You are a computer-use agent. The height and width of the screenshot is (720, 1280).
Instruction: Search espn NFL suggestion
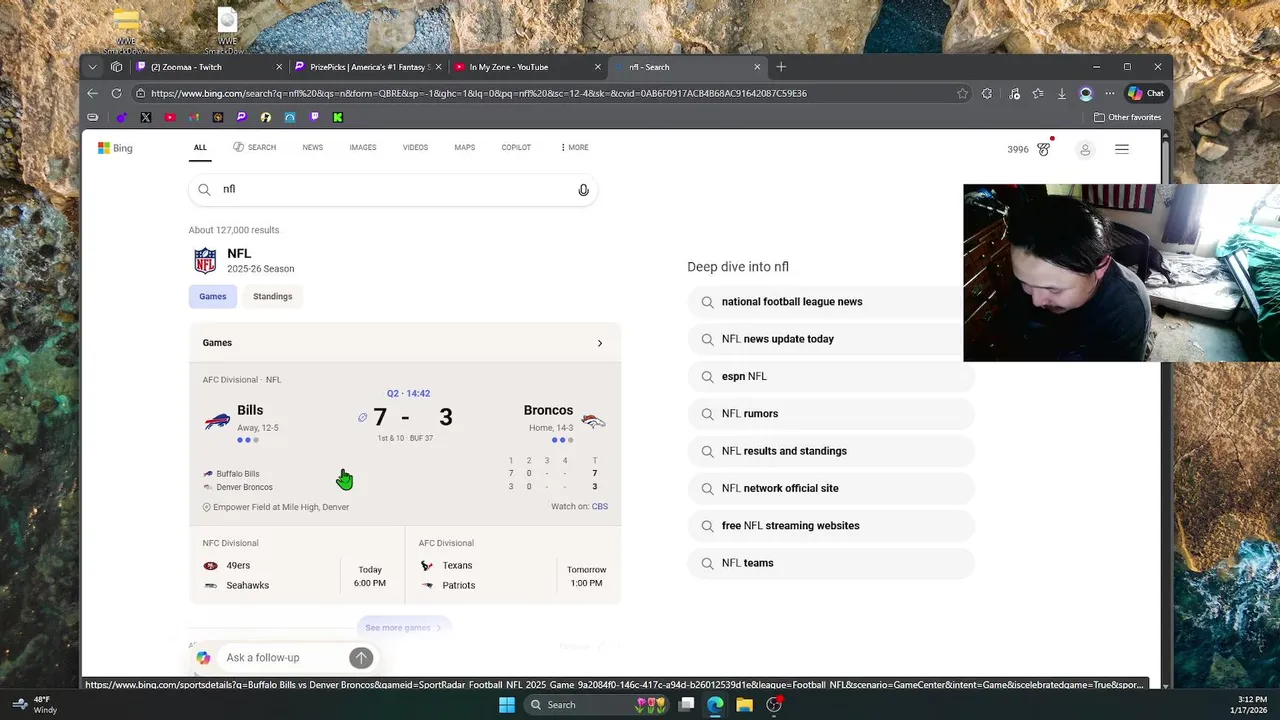pyautogui.click(x=831, y=376)
